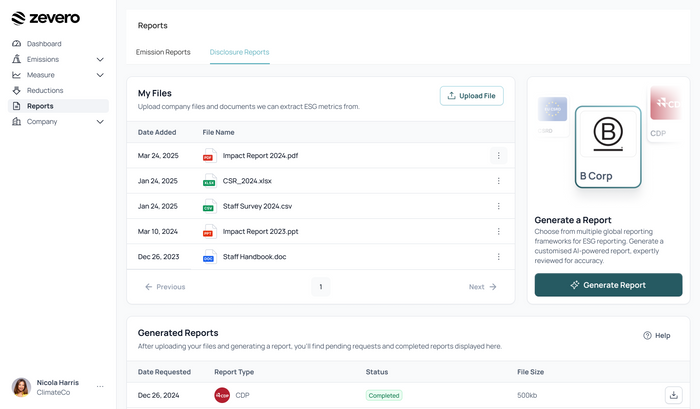
Task: Select the CSRD framework card
Action: [553, 115]
